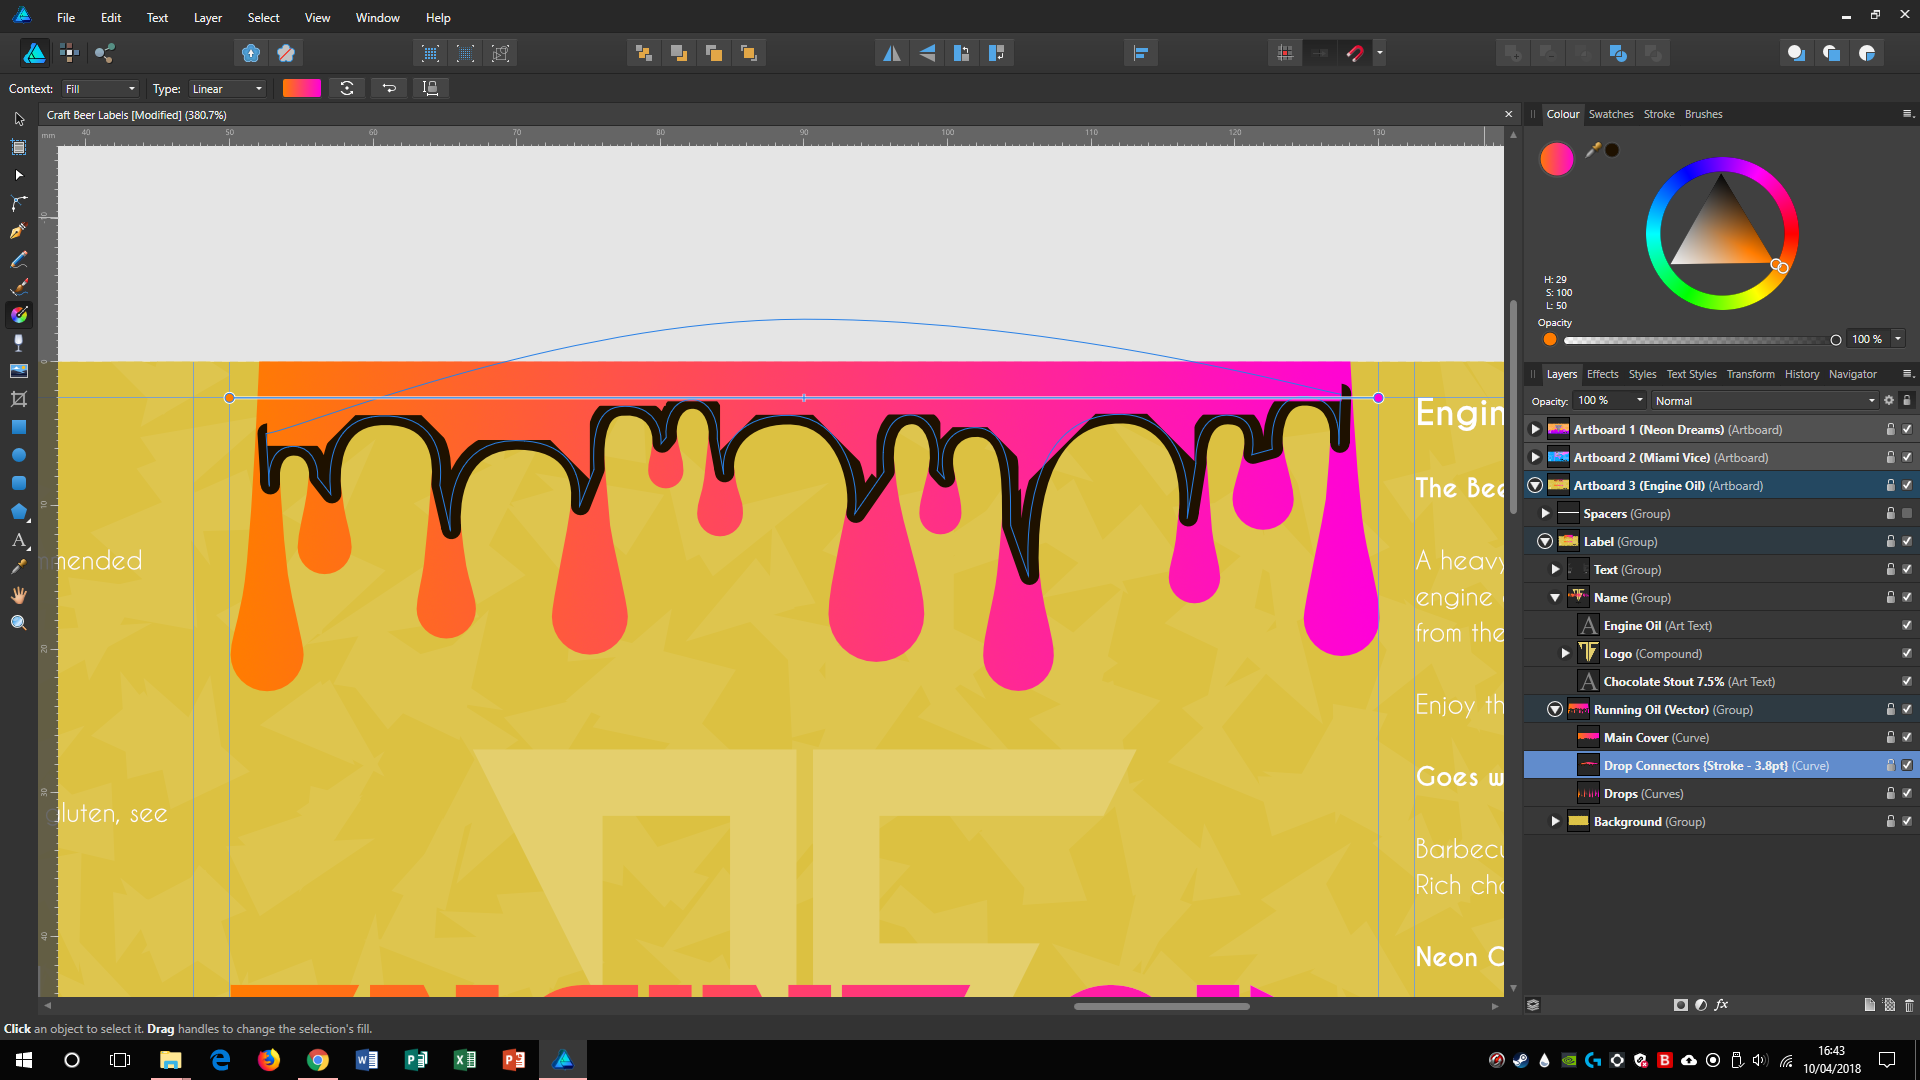Select the Transparency tool
Image resolution: width=1920 pixels, height=1080 pixels.
tap(19, 343)
